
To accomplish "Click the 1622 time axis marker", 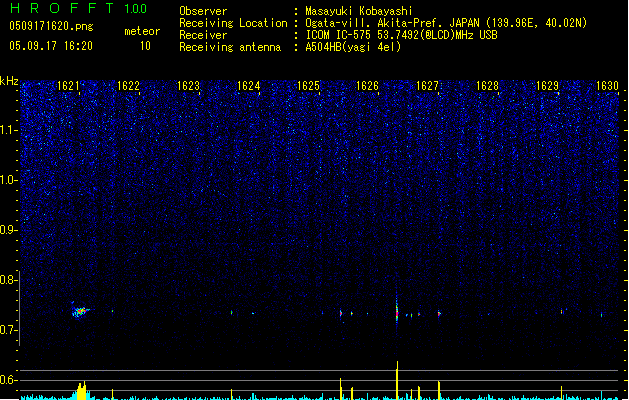I will click(128, 86).
